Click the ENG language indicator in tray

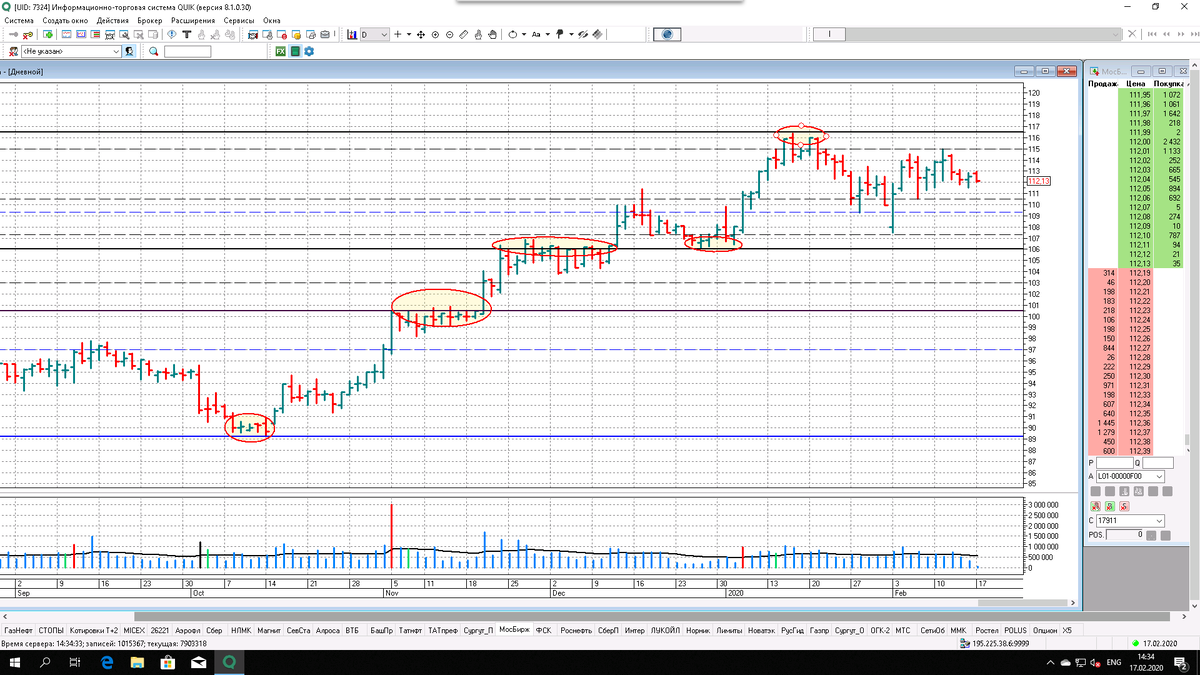coord(1113,662)
